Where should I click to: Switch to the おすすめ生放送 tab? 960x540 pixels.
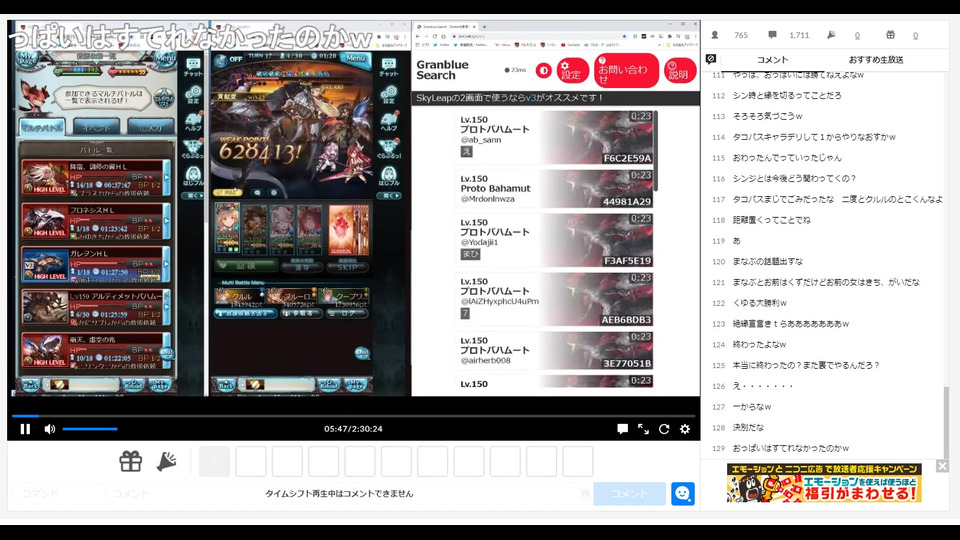point(876,59)
